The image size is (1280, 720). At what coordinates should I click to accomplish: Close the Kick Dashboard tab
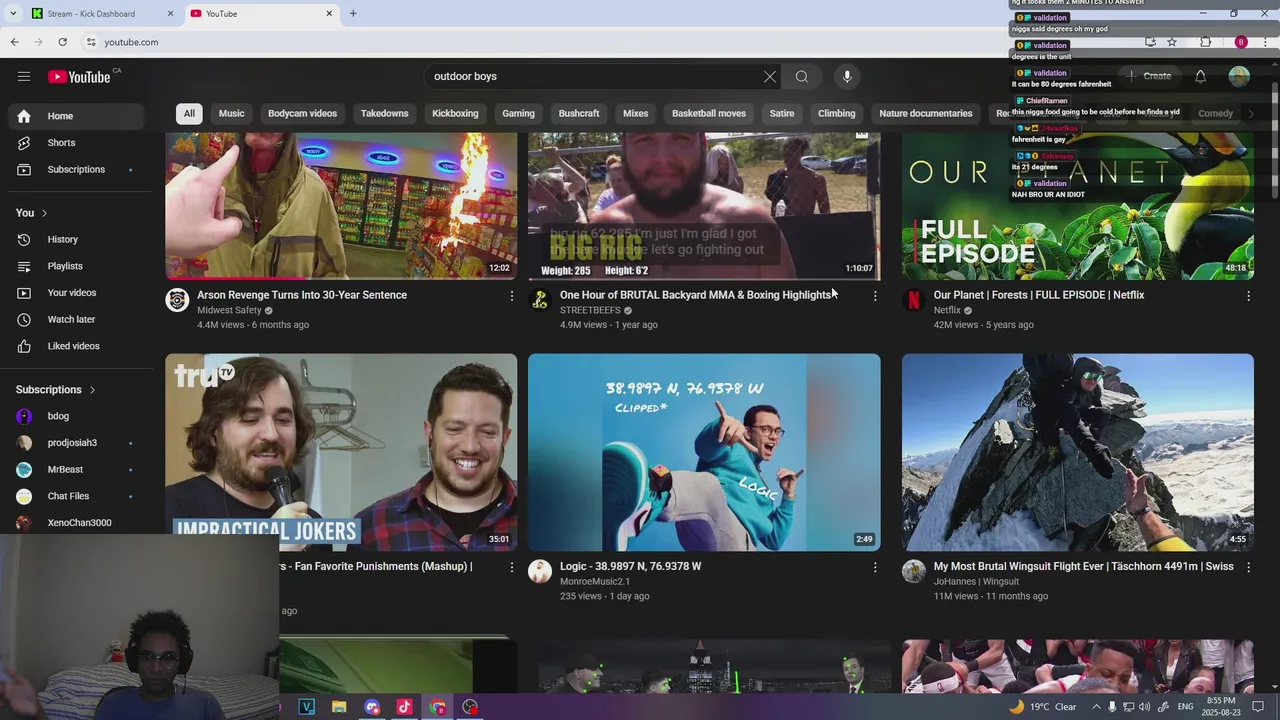click(x=170, y=13)
